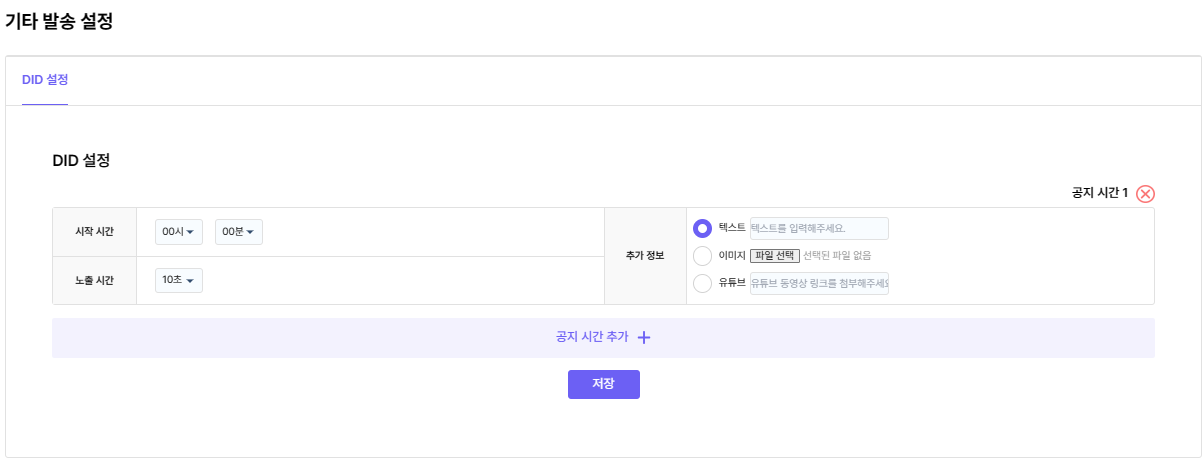Click the 기타 발송 설정 page heading
Image resolution: width=1204 pixels, height=461 pixels.
59,22
